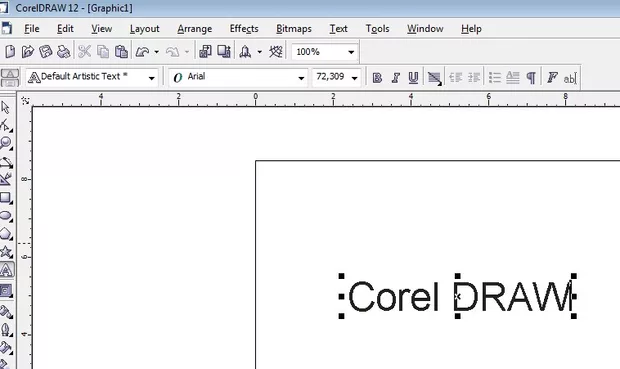Click the Import icon
Screen dimensions: 620x369
(205, 51)
